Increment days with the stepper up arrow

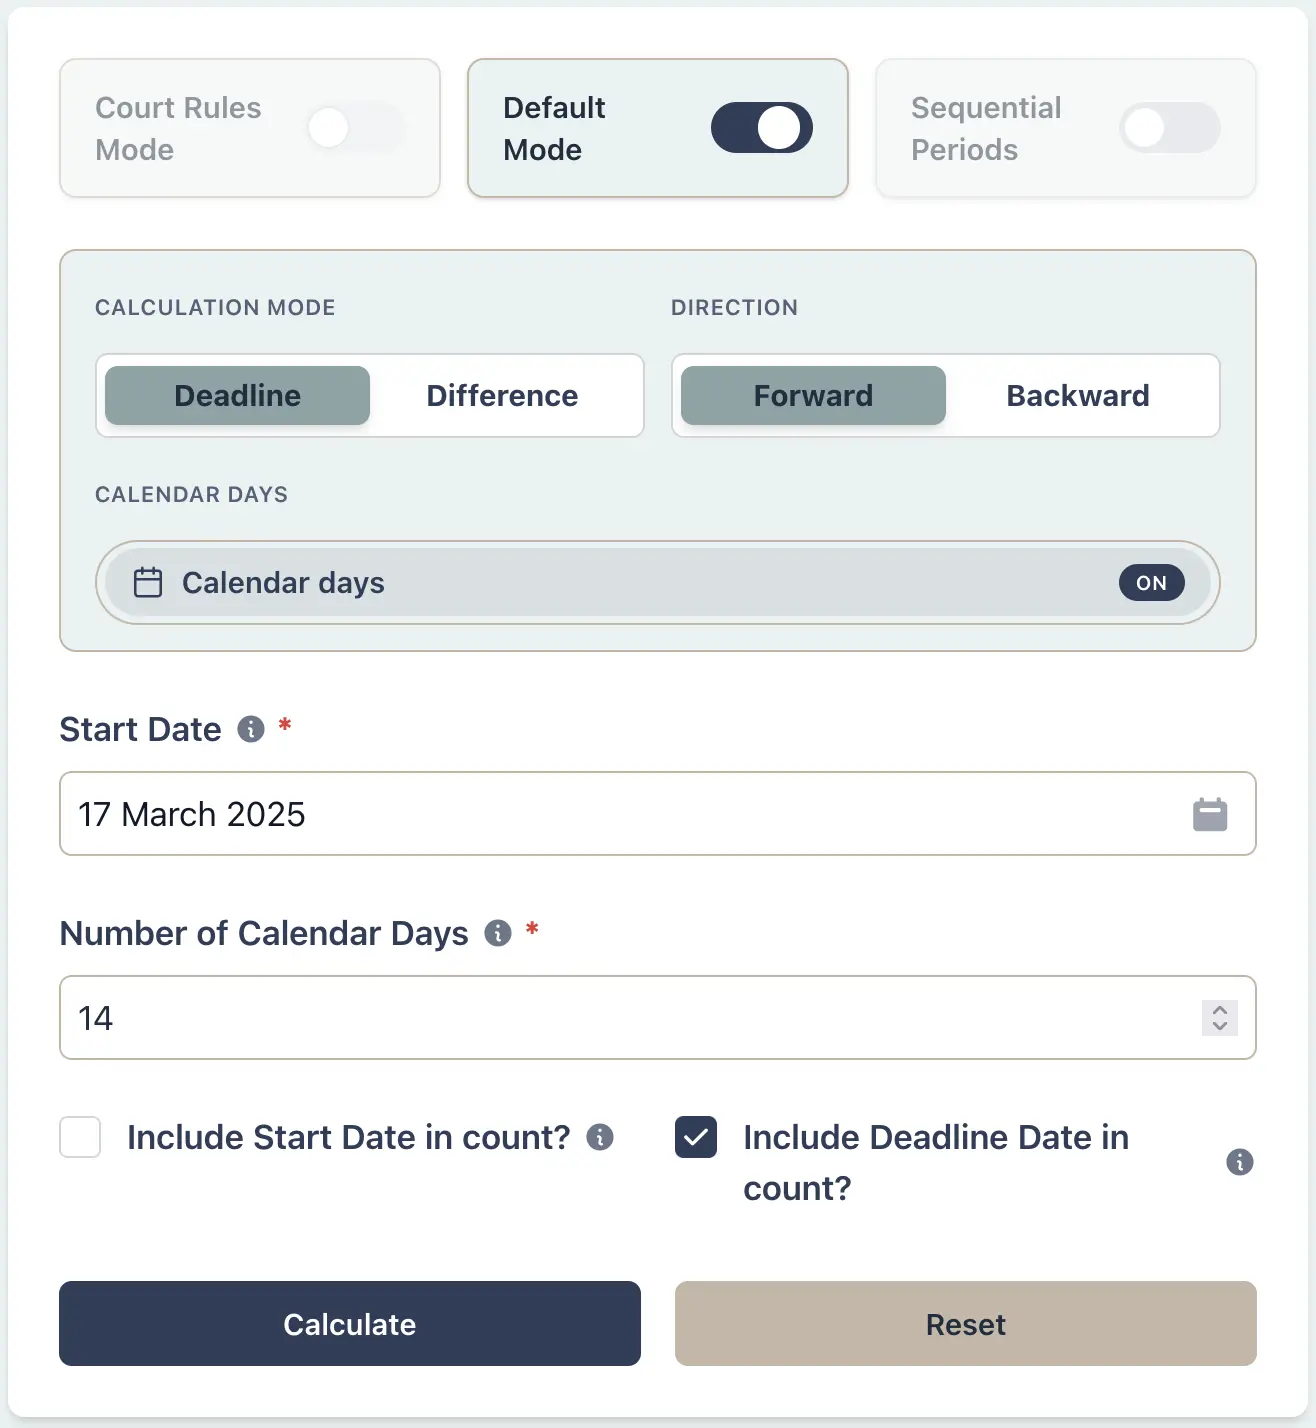click(x=1219, y=1011)
